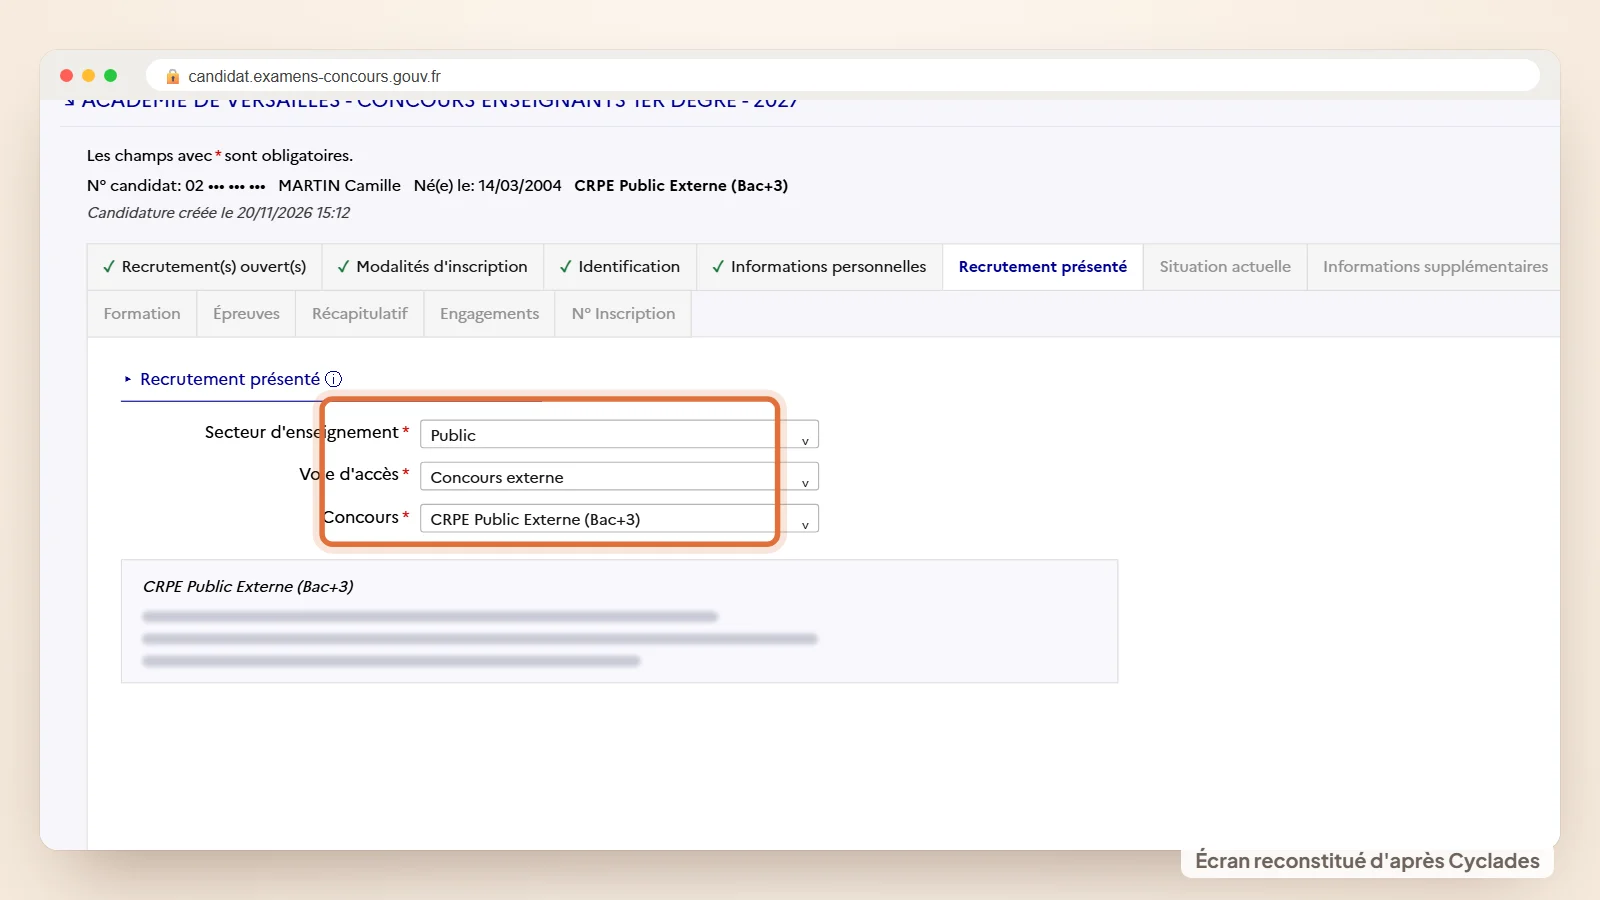Open the Situation actuelle tab
The width and height of the screenshot is (1600, 900).
point(1225,267)
